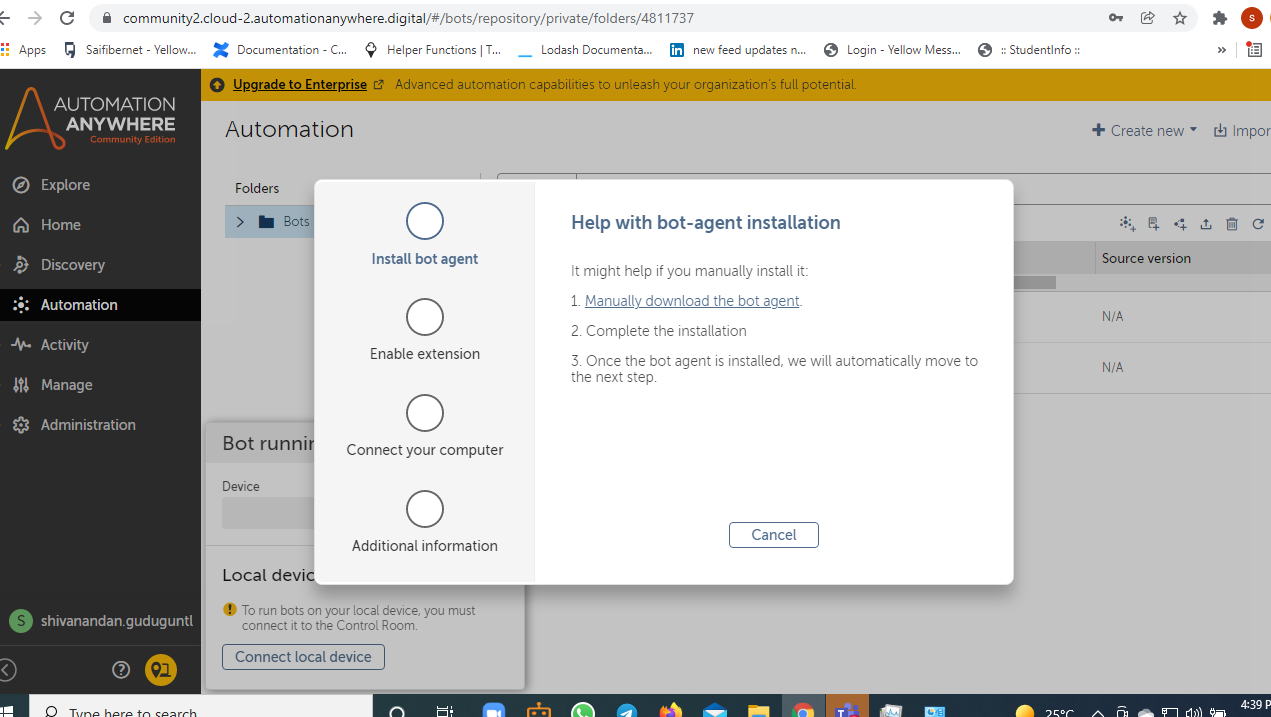Click the Connect your computer label
The width and height of the screenshot is (1271, 717).
click(x=425, y=450)
